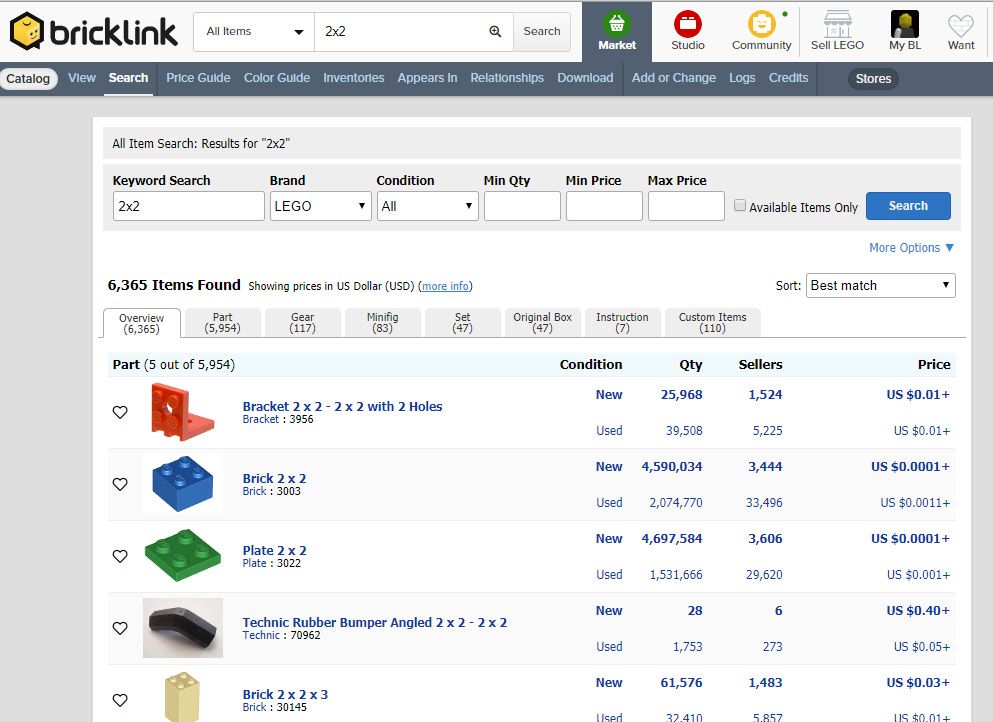Toggle wanted heart for Technic Rubber Bumper
The width and height of the screenshot is (993, 722).
[x=120, y=628]
